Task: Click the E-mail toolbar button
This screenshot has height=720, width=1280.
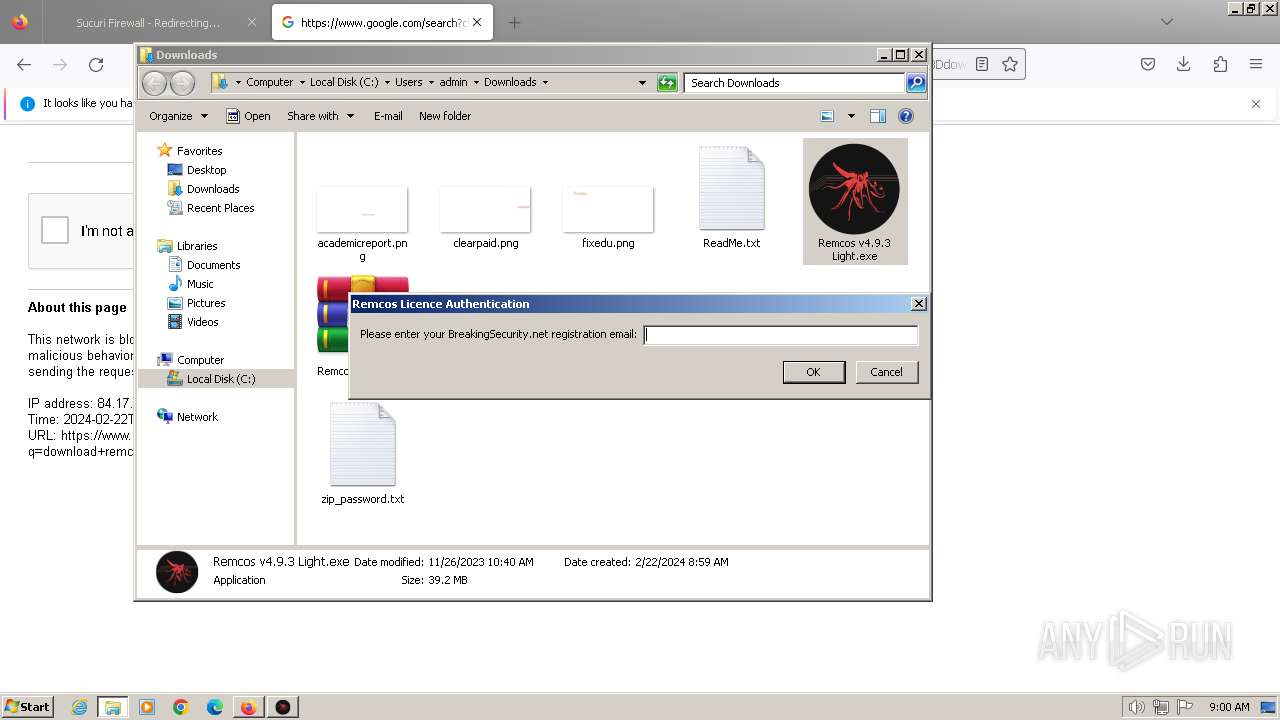Action: tap(388, 116)
